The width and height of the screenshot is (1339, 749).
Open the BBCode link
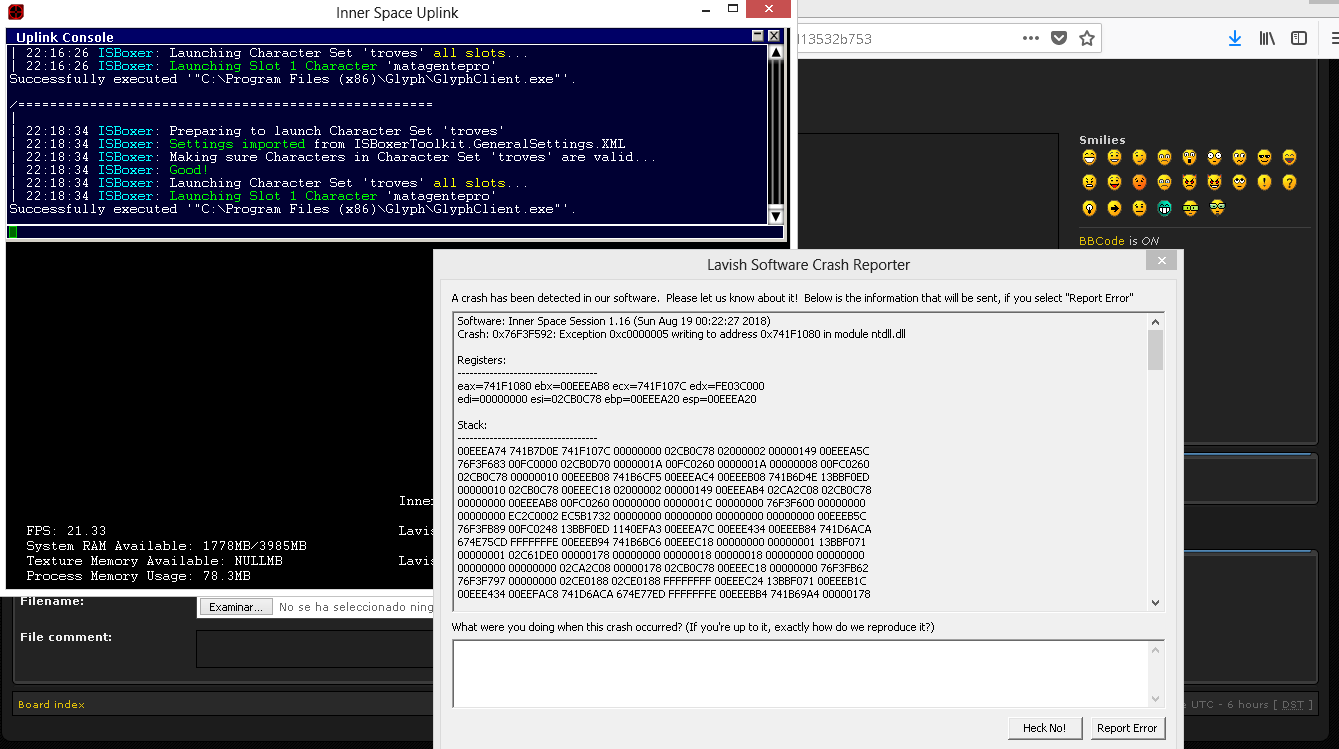1102,241
